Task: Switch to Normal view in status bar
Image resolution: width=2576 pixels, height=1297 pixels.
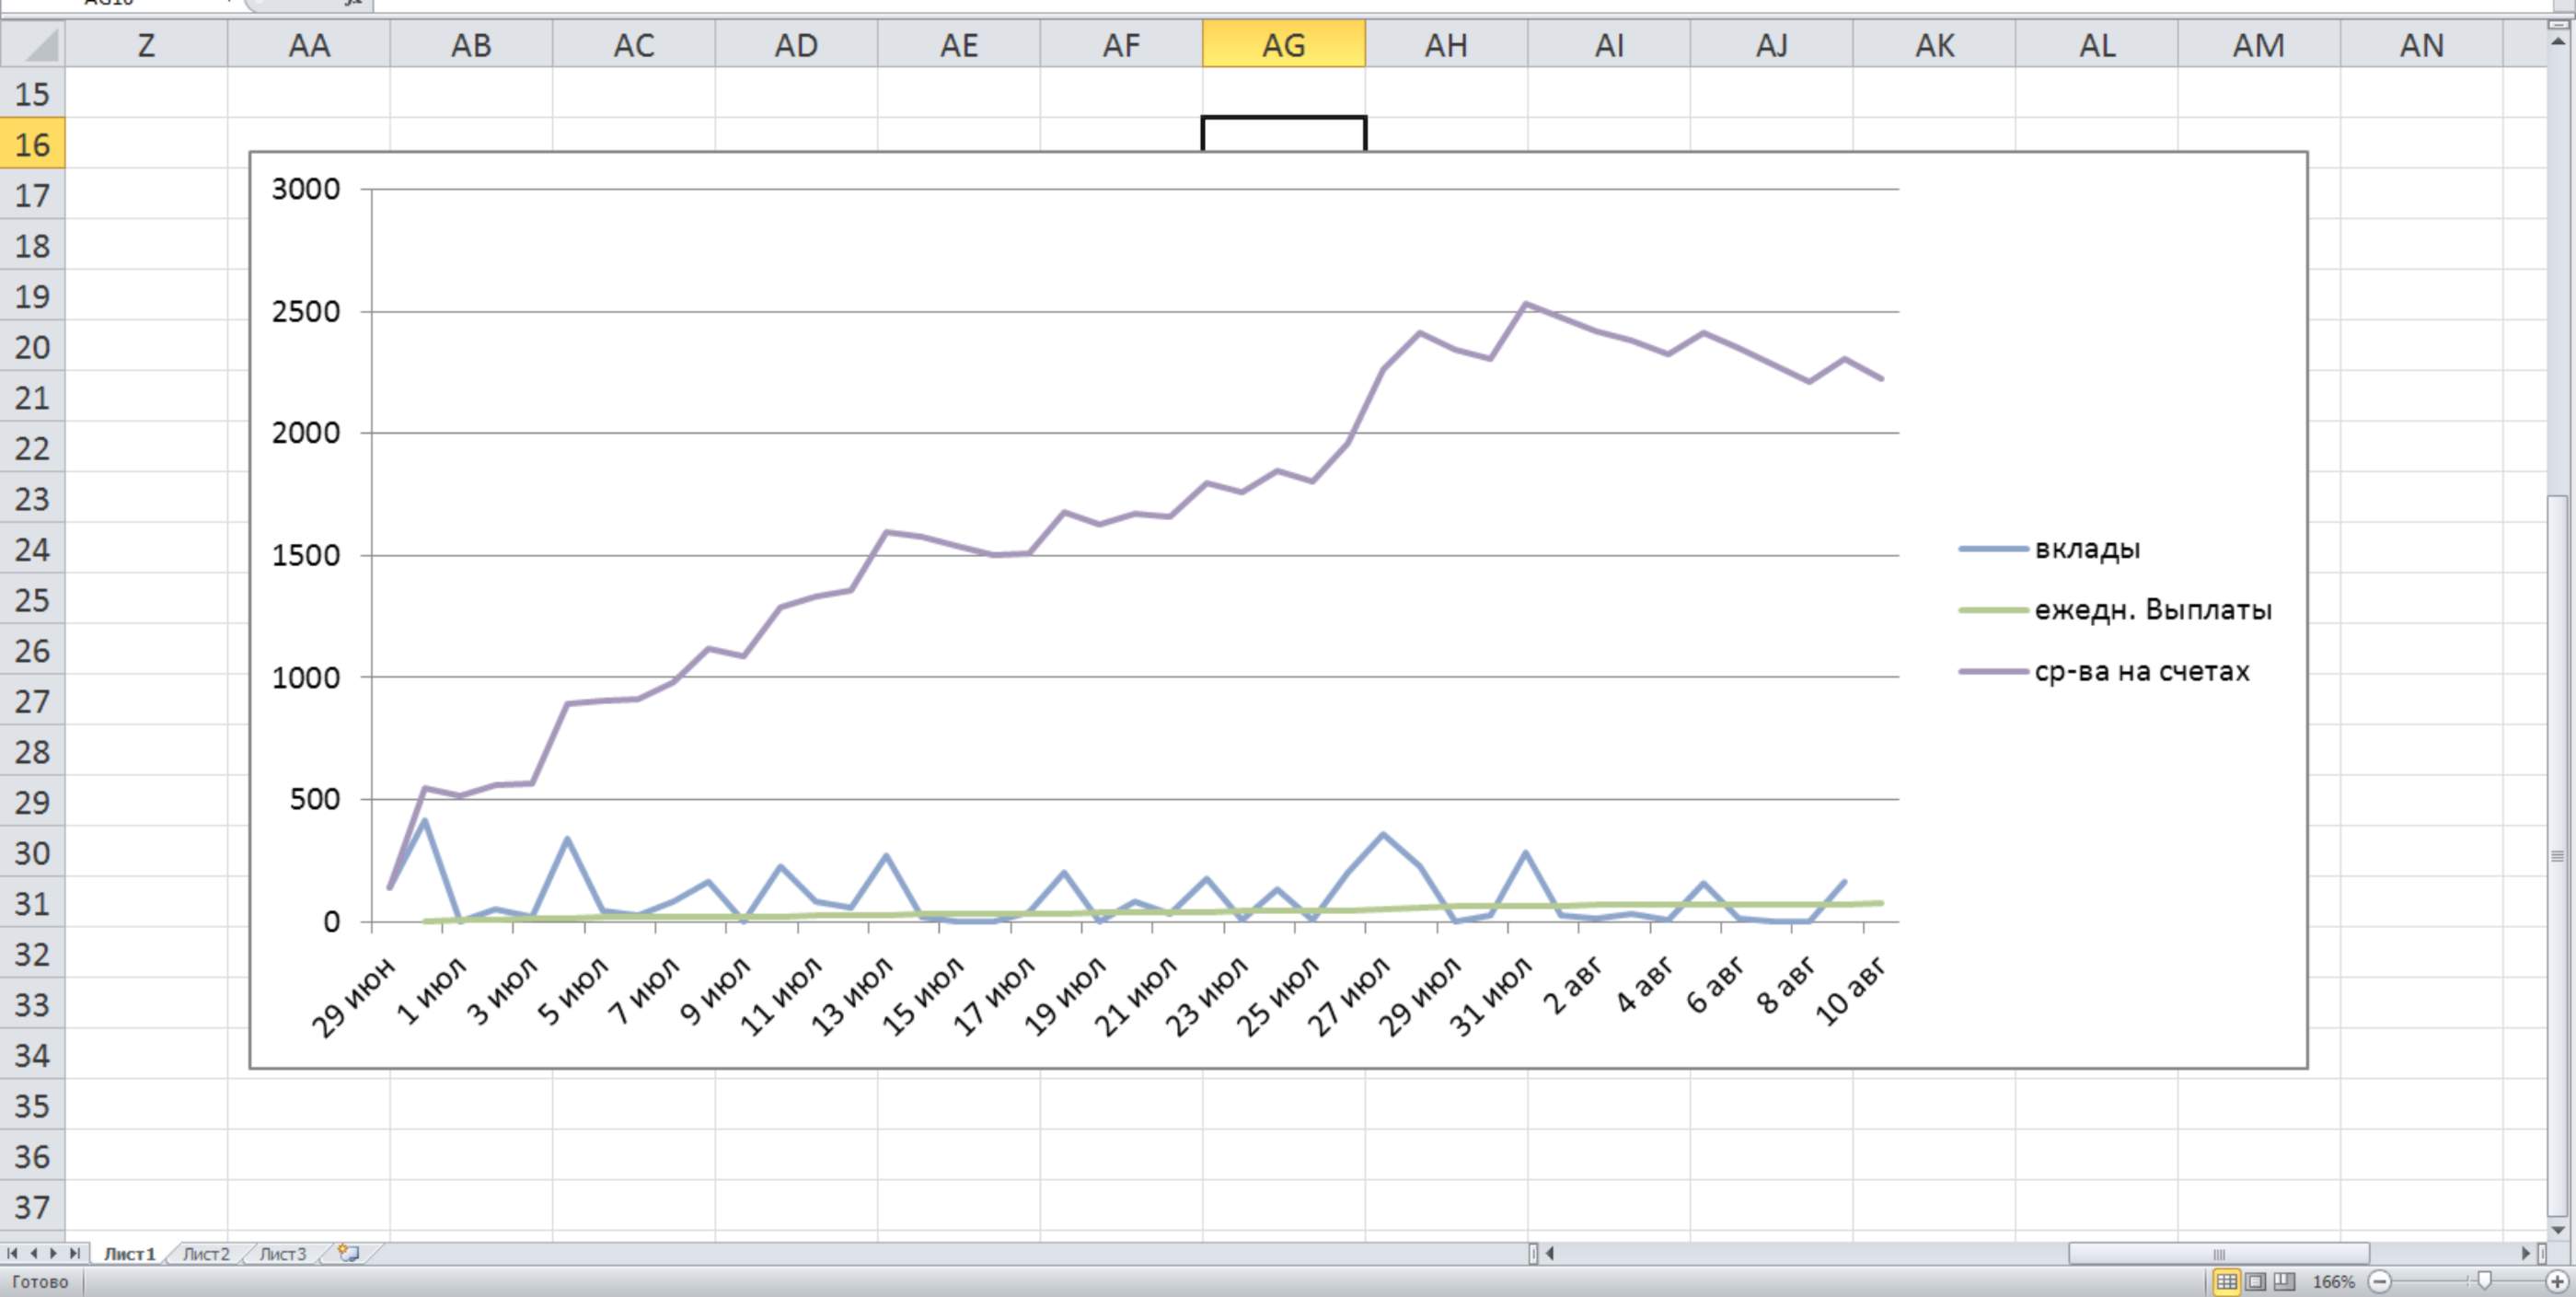Action: pos(2226,1281)
